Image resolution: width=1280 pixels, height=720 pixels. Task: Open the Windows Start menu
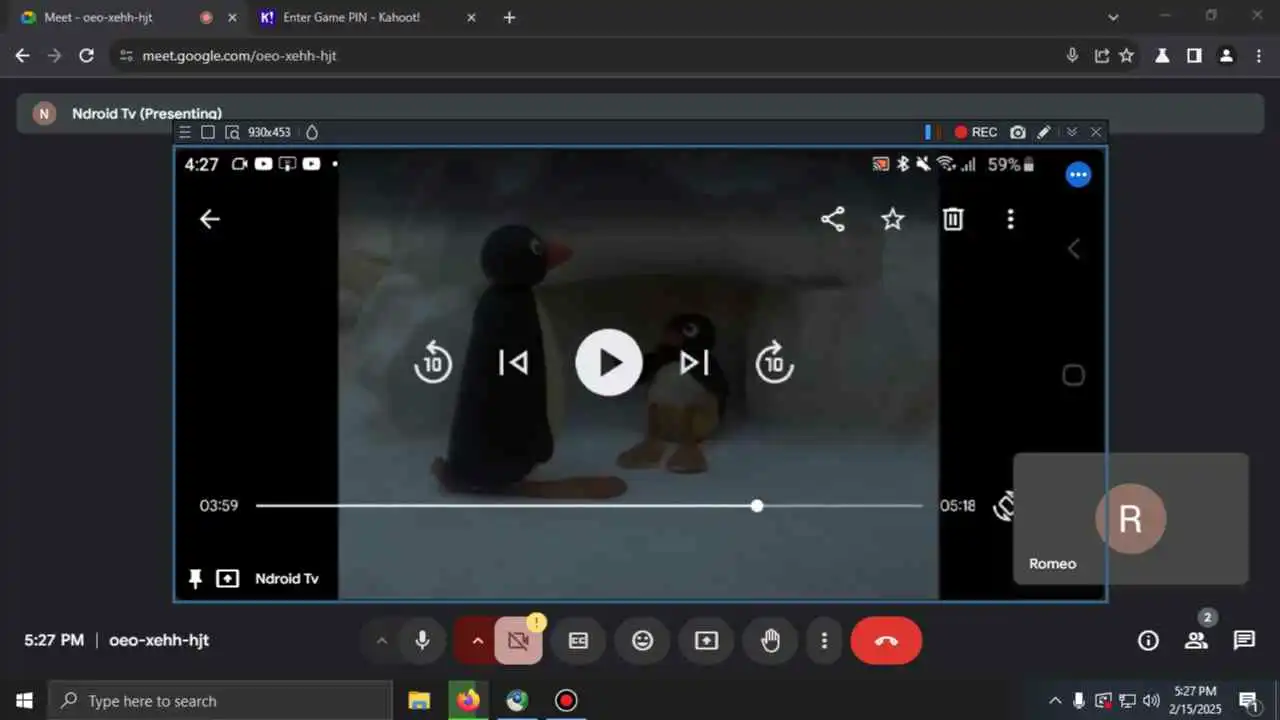pos(24,700)
